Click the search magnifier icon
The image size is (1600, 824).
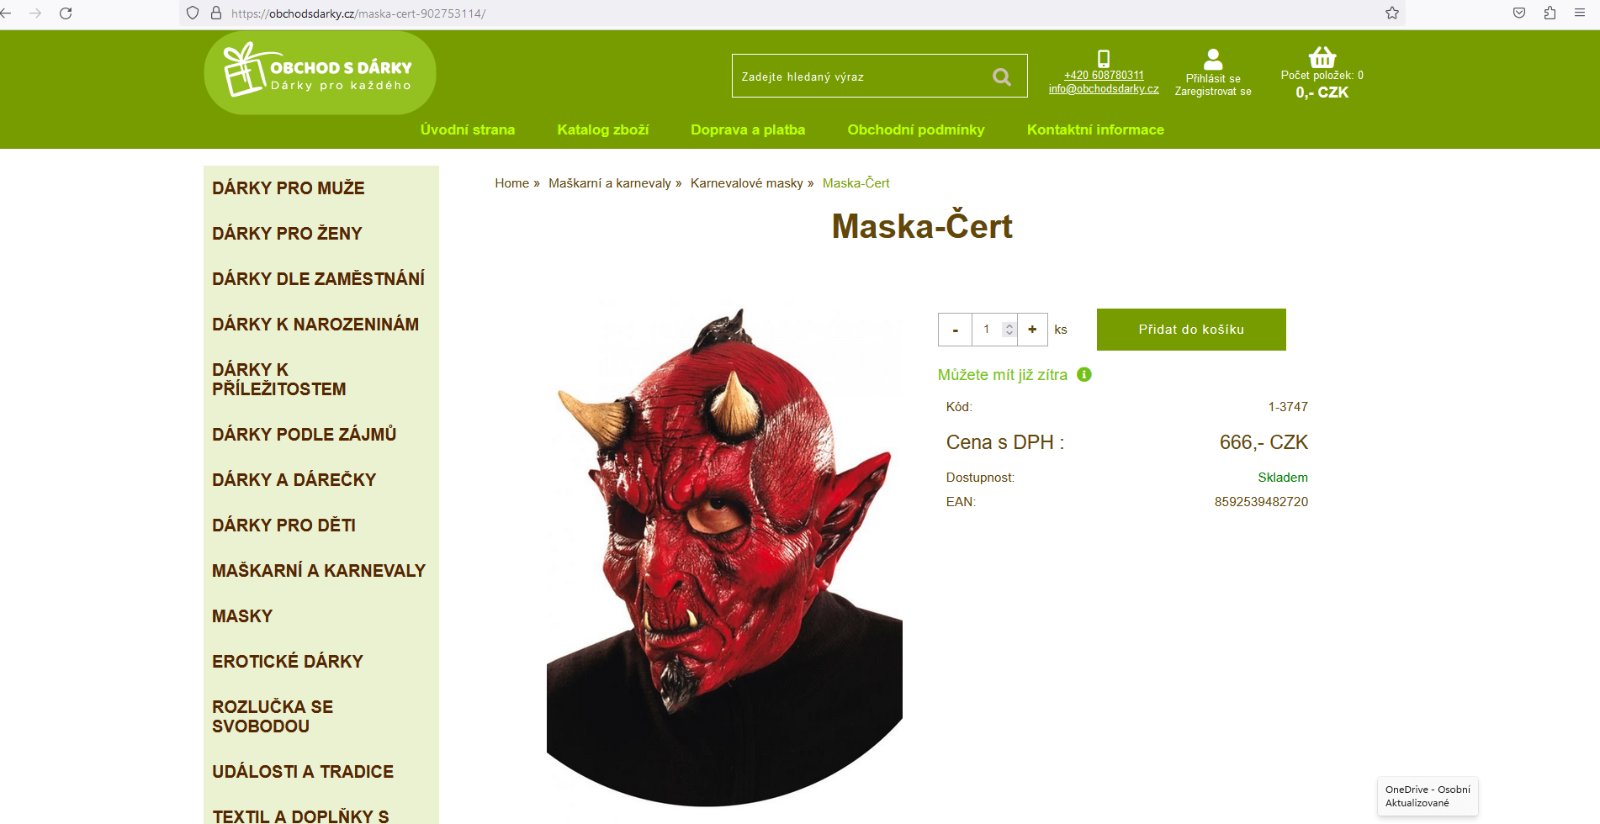[x=1001, y=77]
